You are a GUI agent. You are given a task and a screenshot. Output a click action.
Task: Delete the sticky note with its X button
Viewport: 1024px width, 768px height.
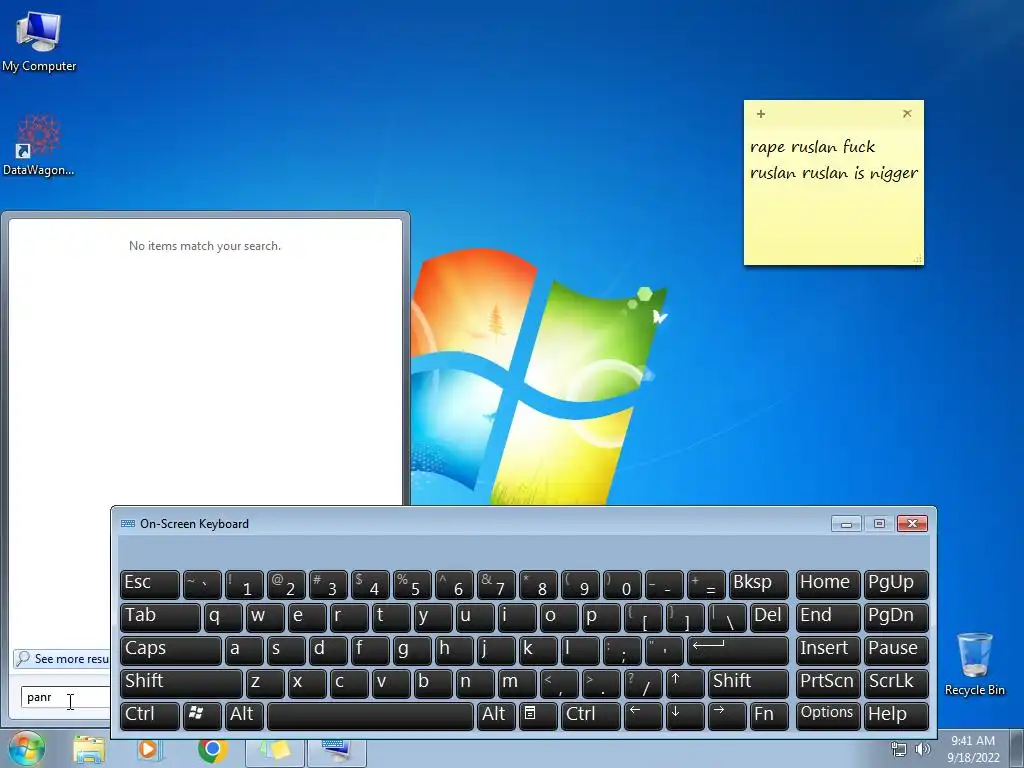[x=907, y=114]
